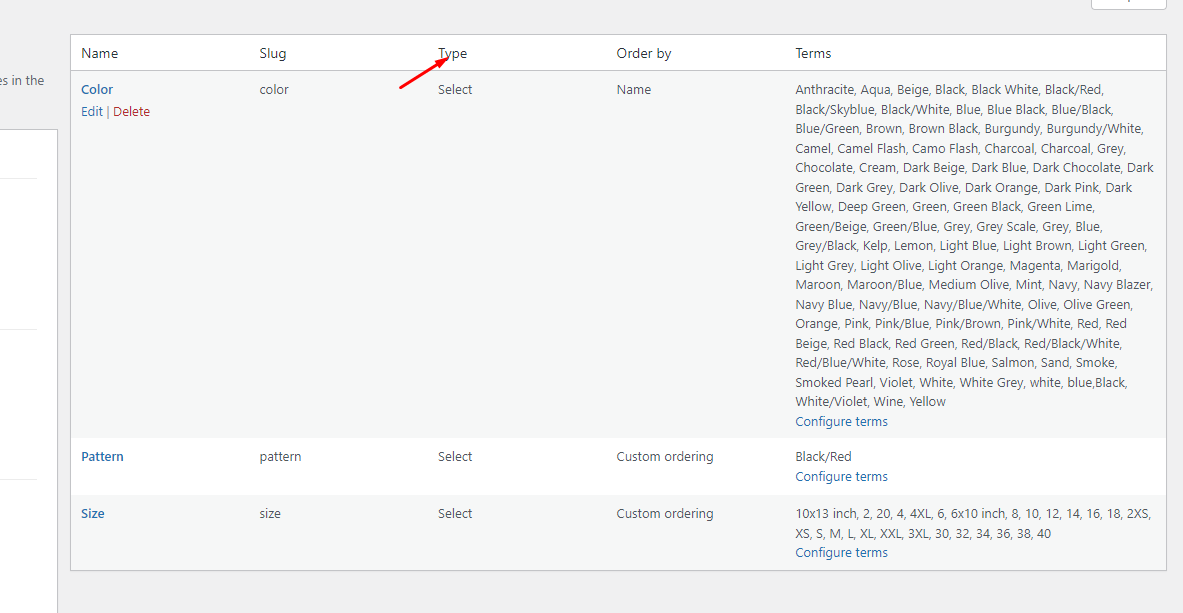
Task: Click the Terms column header
Action: pyautogui.click(x=813, y=54)
